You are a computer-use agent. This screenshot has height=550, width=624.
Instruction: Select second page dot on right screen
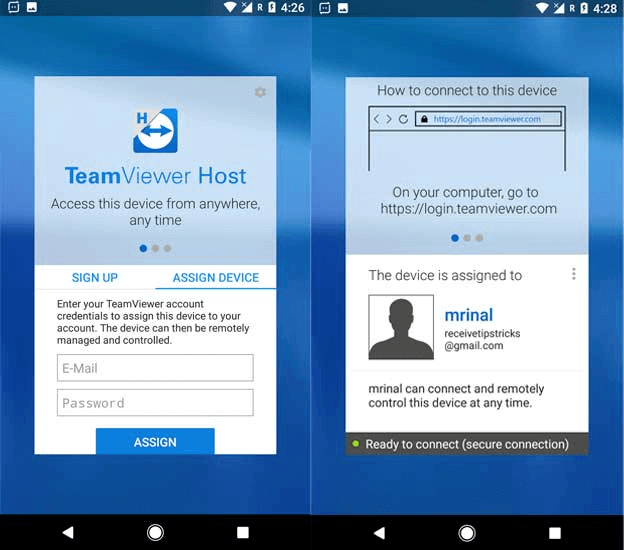pyautogui.click(x=467, y=238)
